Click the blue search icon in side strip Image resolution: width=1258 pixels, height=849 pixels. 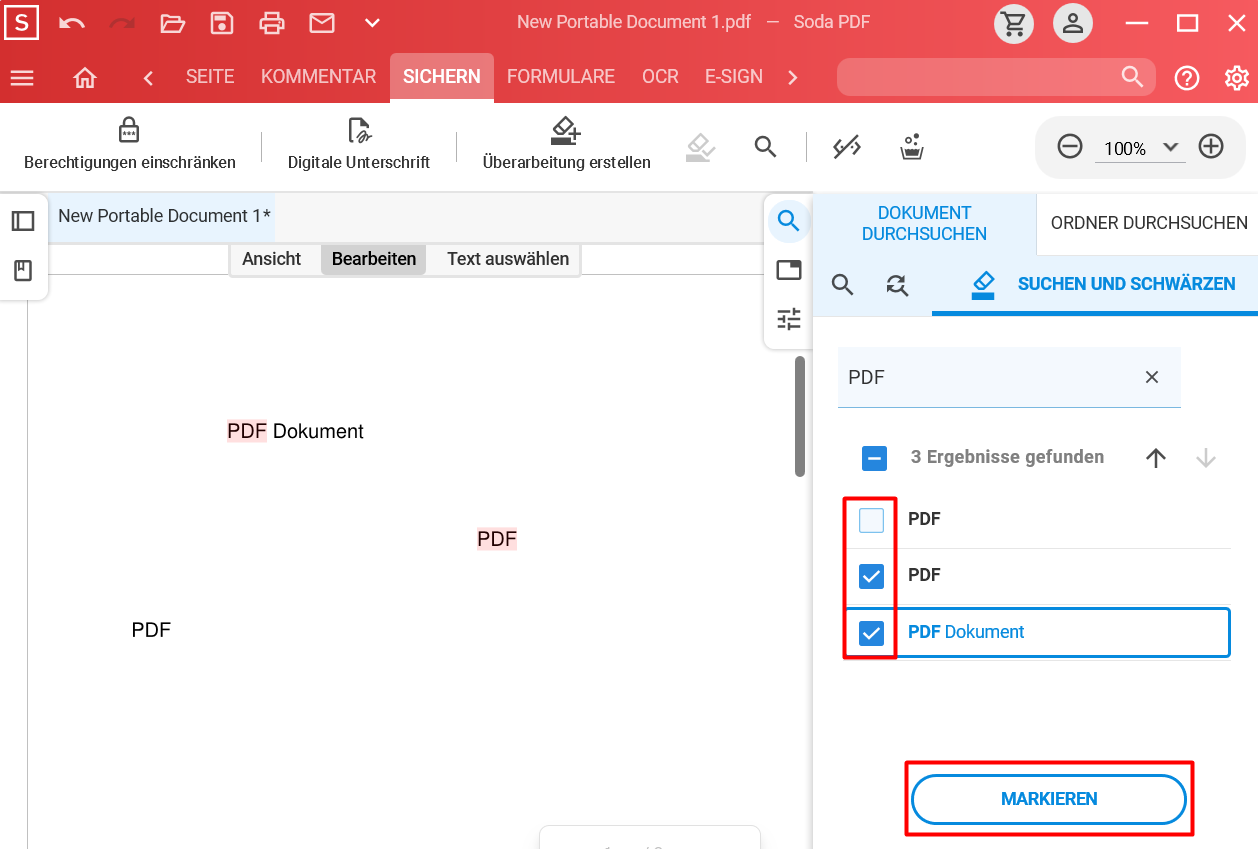(789, 221)
